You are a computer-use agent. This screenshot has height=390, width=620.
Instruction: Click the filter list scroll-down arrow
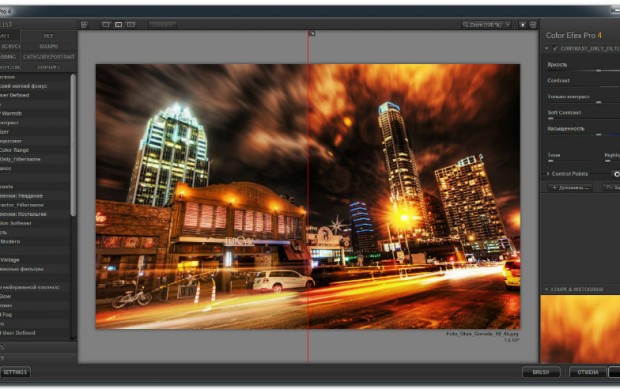coord(73,337)
